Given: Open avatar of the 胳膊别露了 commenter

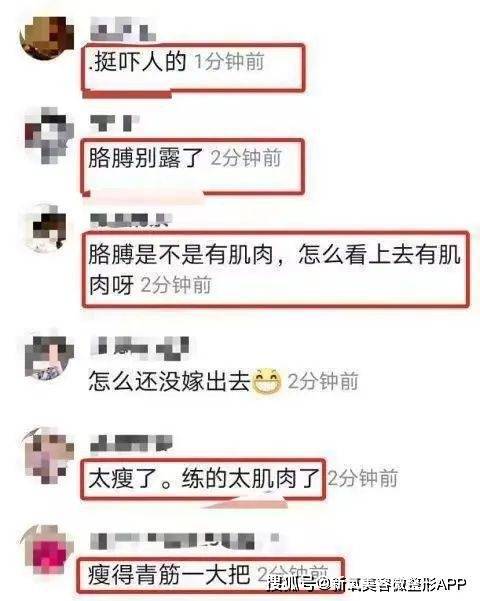Looking at the screenshot, I should tap(49, 135).
